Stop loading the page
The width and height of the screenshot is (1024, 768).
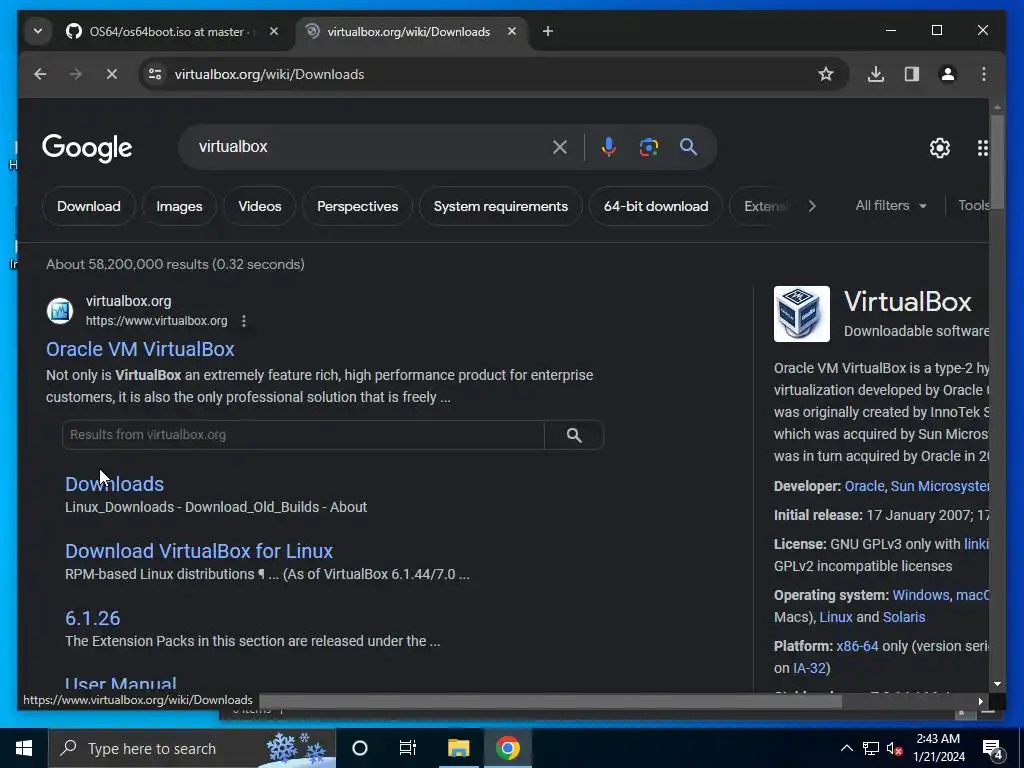coord(112,74)
